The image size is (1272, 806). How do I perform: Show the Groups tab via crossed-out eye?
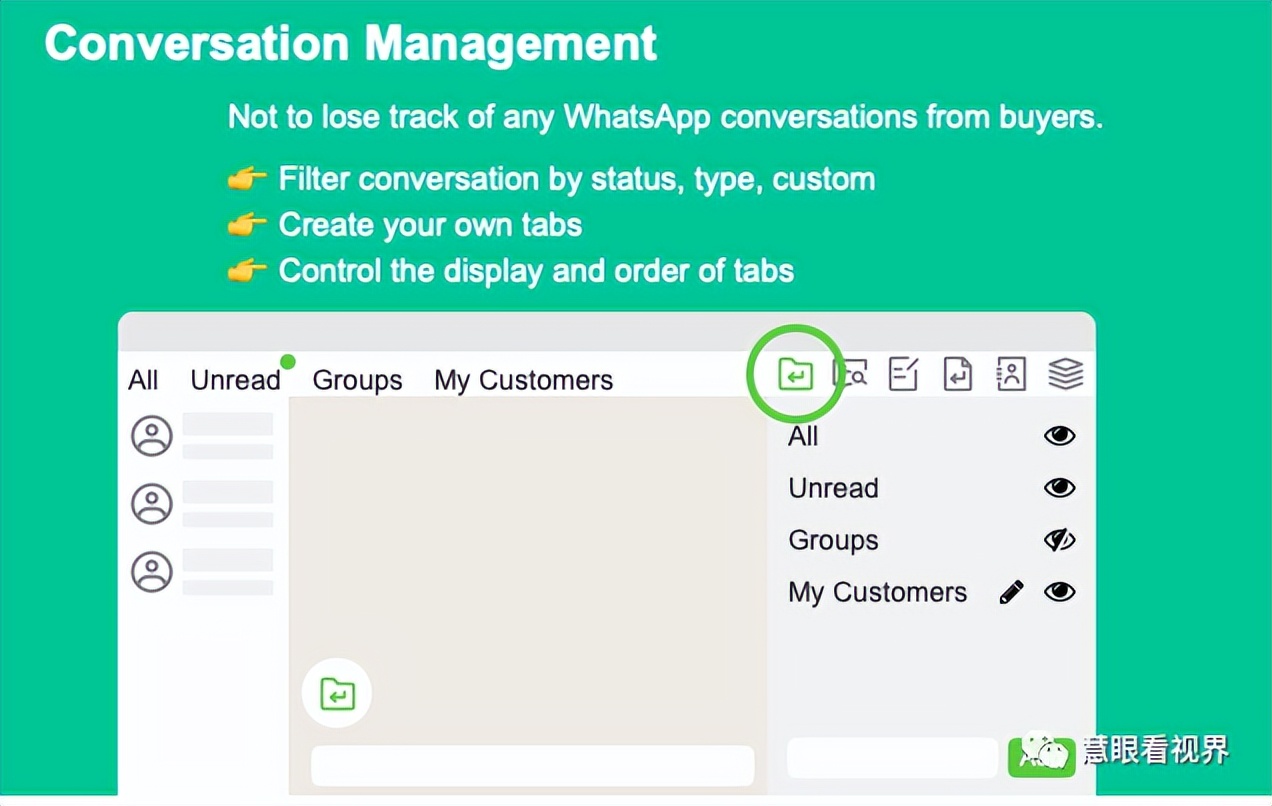[1059, 540]
